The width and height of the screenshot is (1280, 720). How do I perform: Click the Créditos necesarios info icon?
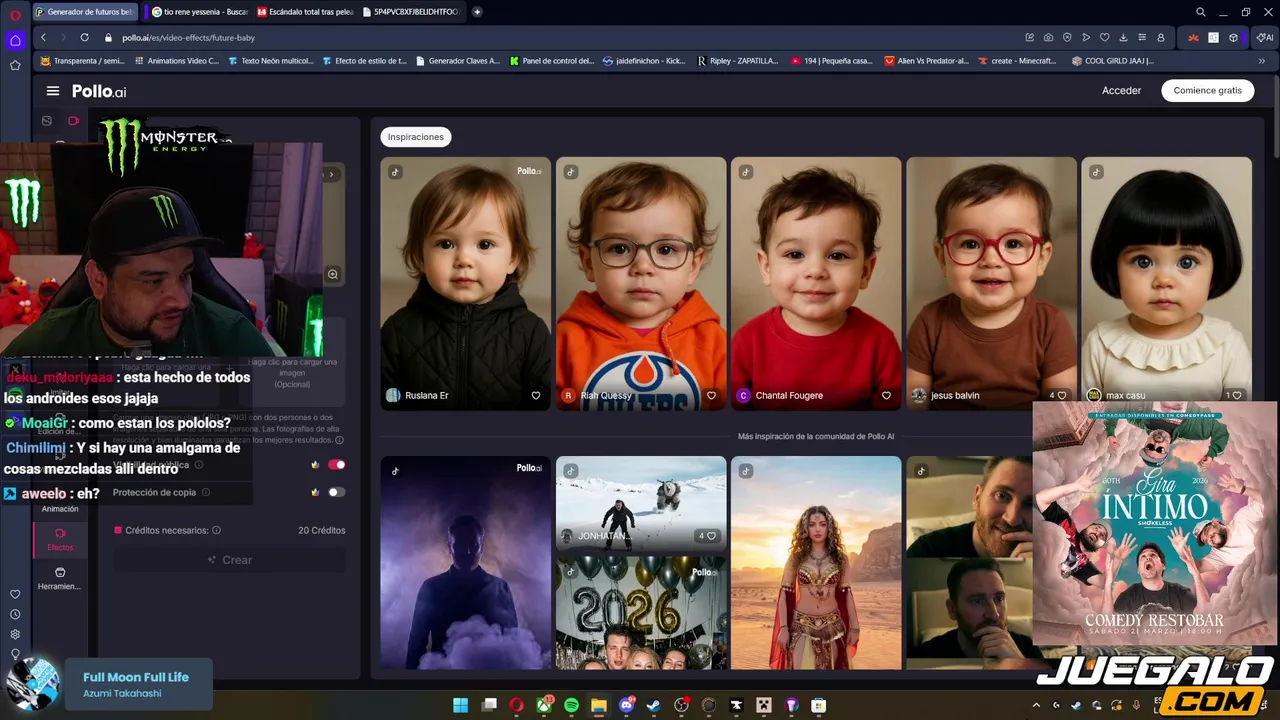click(x=216, y=530)
